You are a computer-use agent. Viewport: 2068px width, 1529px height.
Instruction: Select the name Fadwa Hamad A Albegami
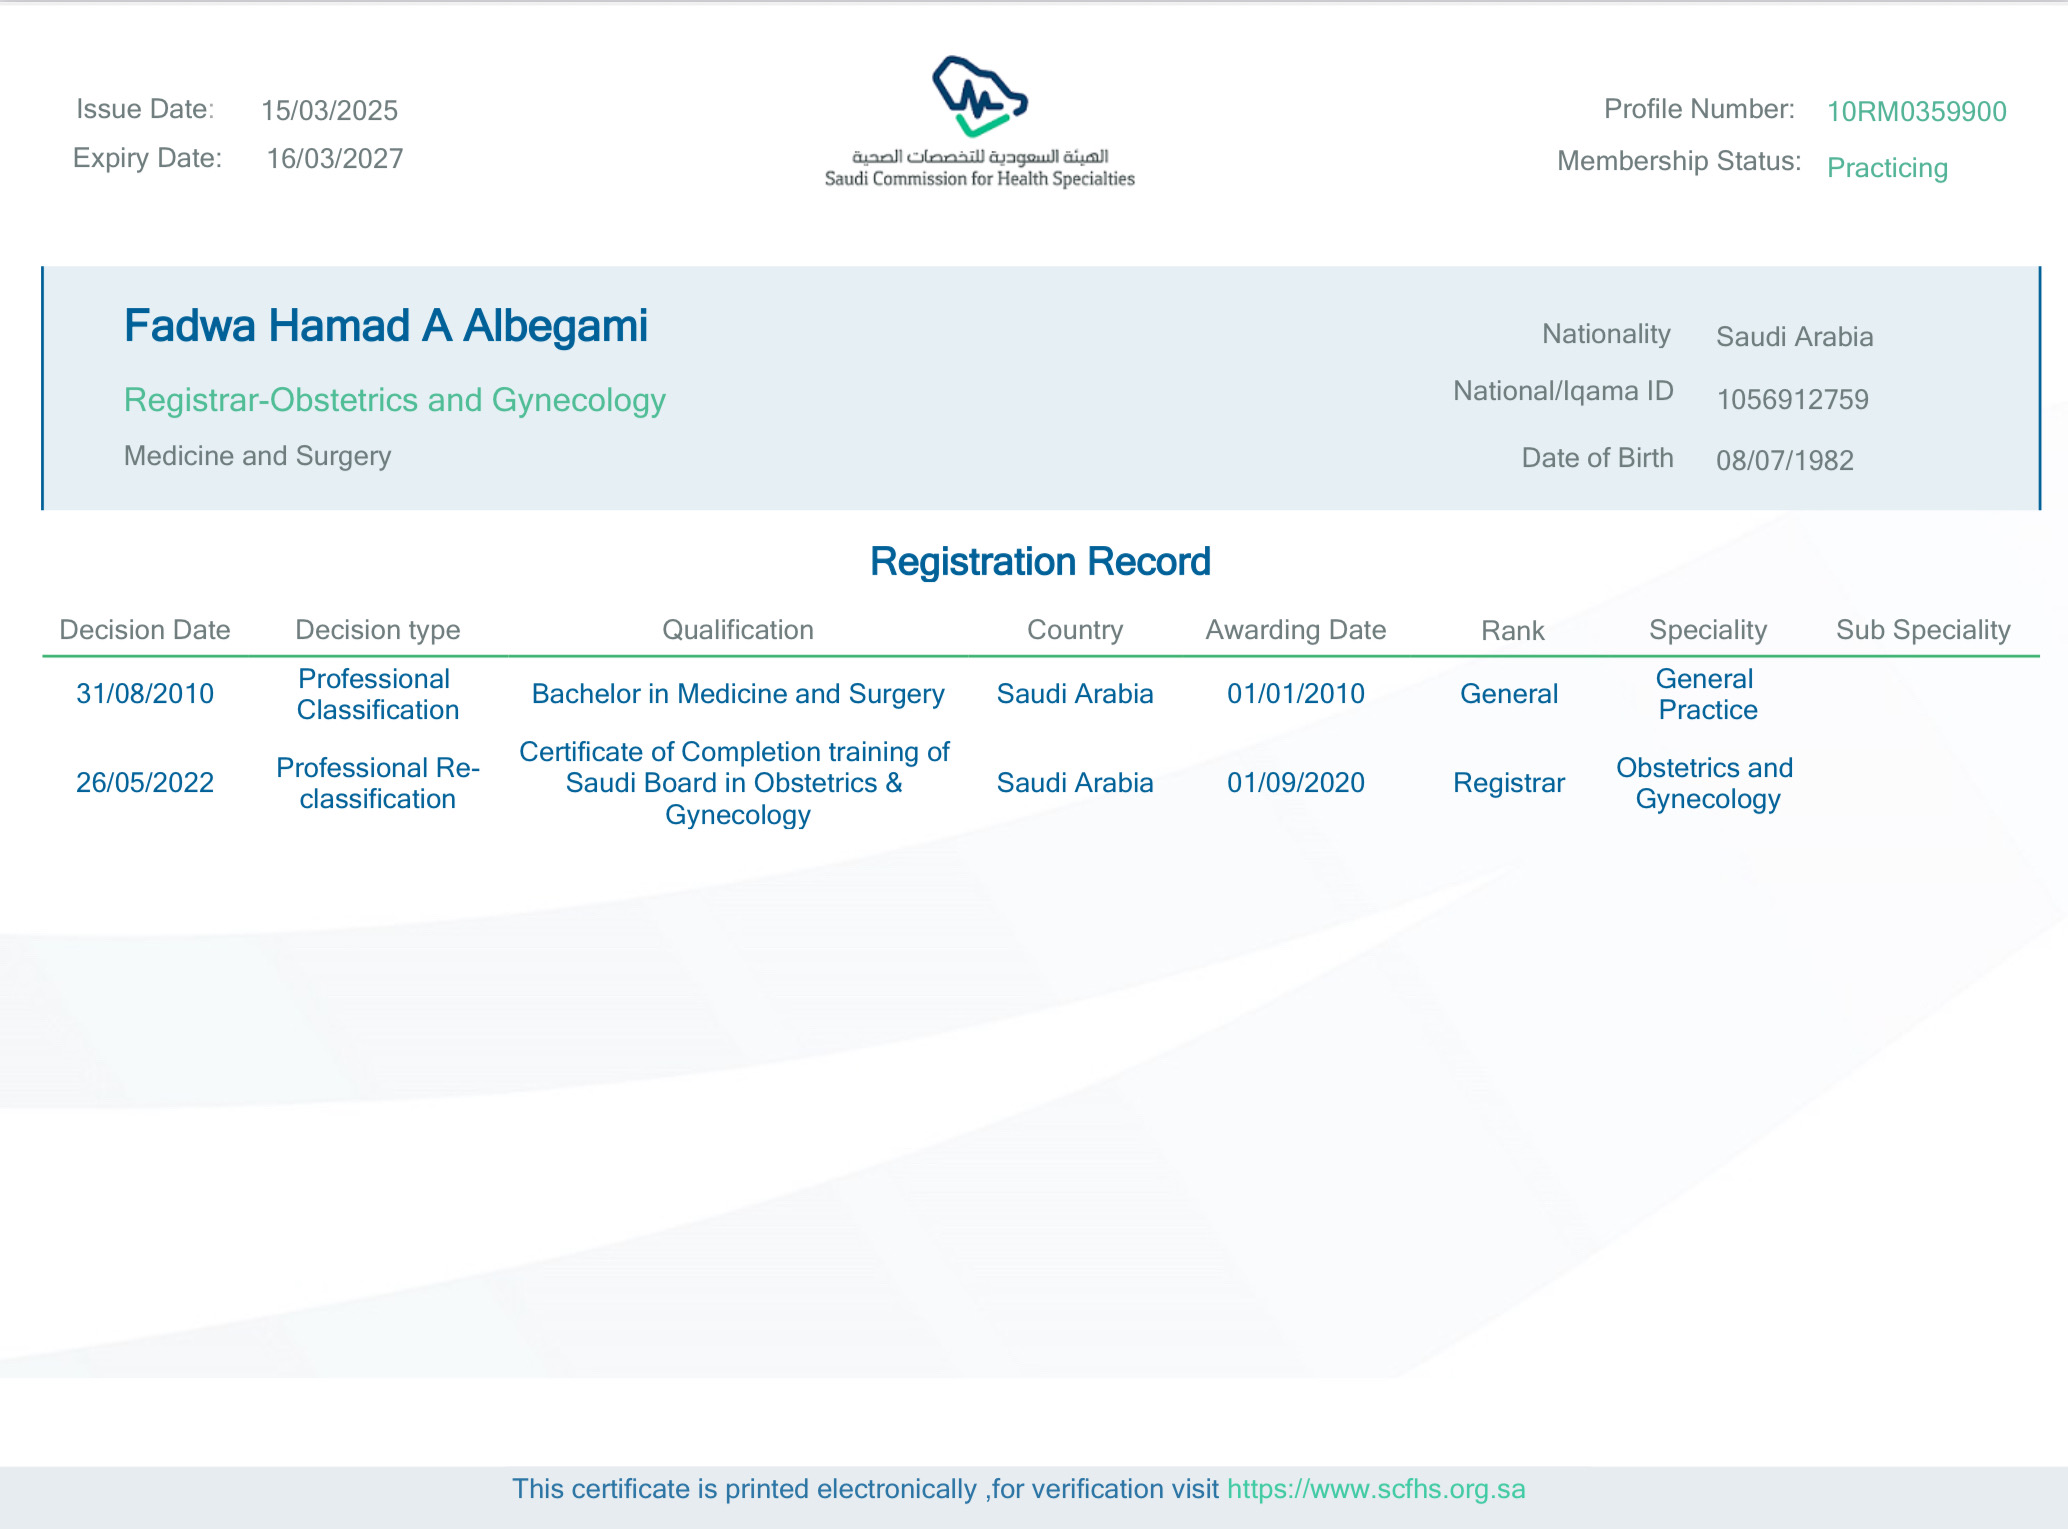(x=386, y=326)
